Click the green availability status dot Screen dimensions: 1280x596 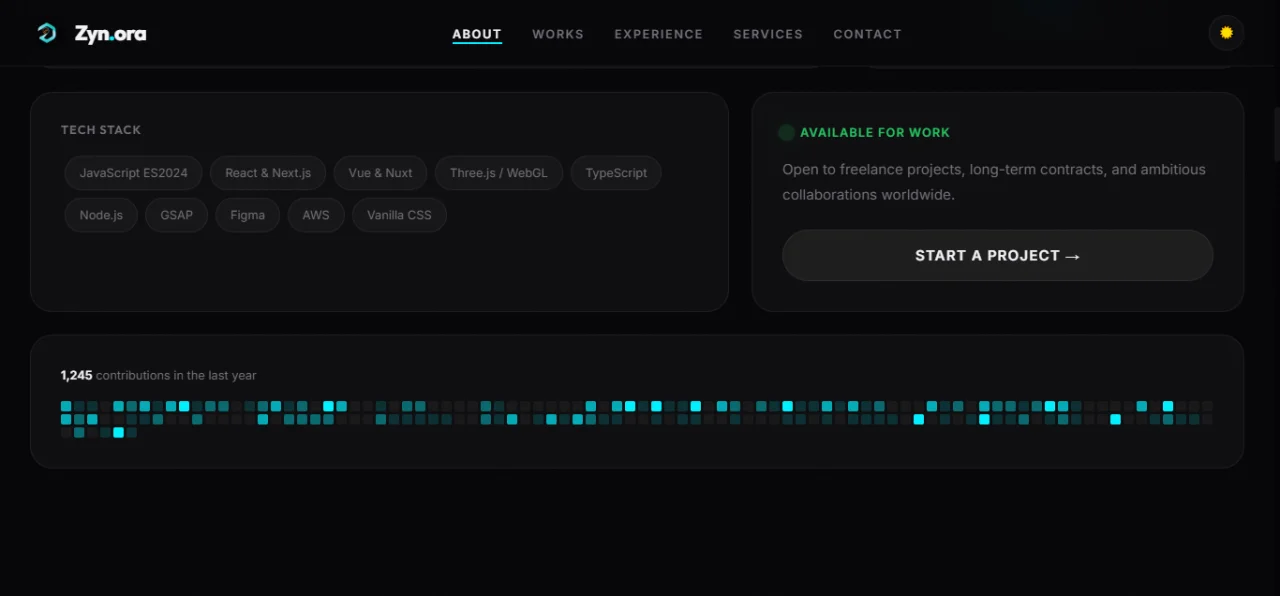coord(787,132)
